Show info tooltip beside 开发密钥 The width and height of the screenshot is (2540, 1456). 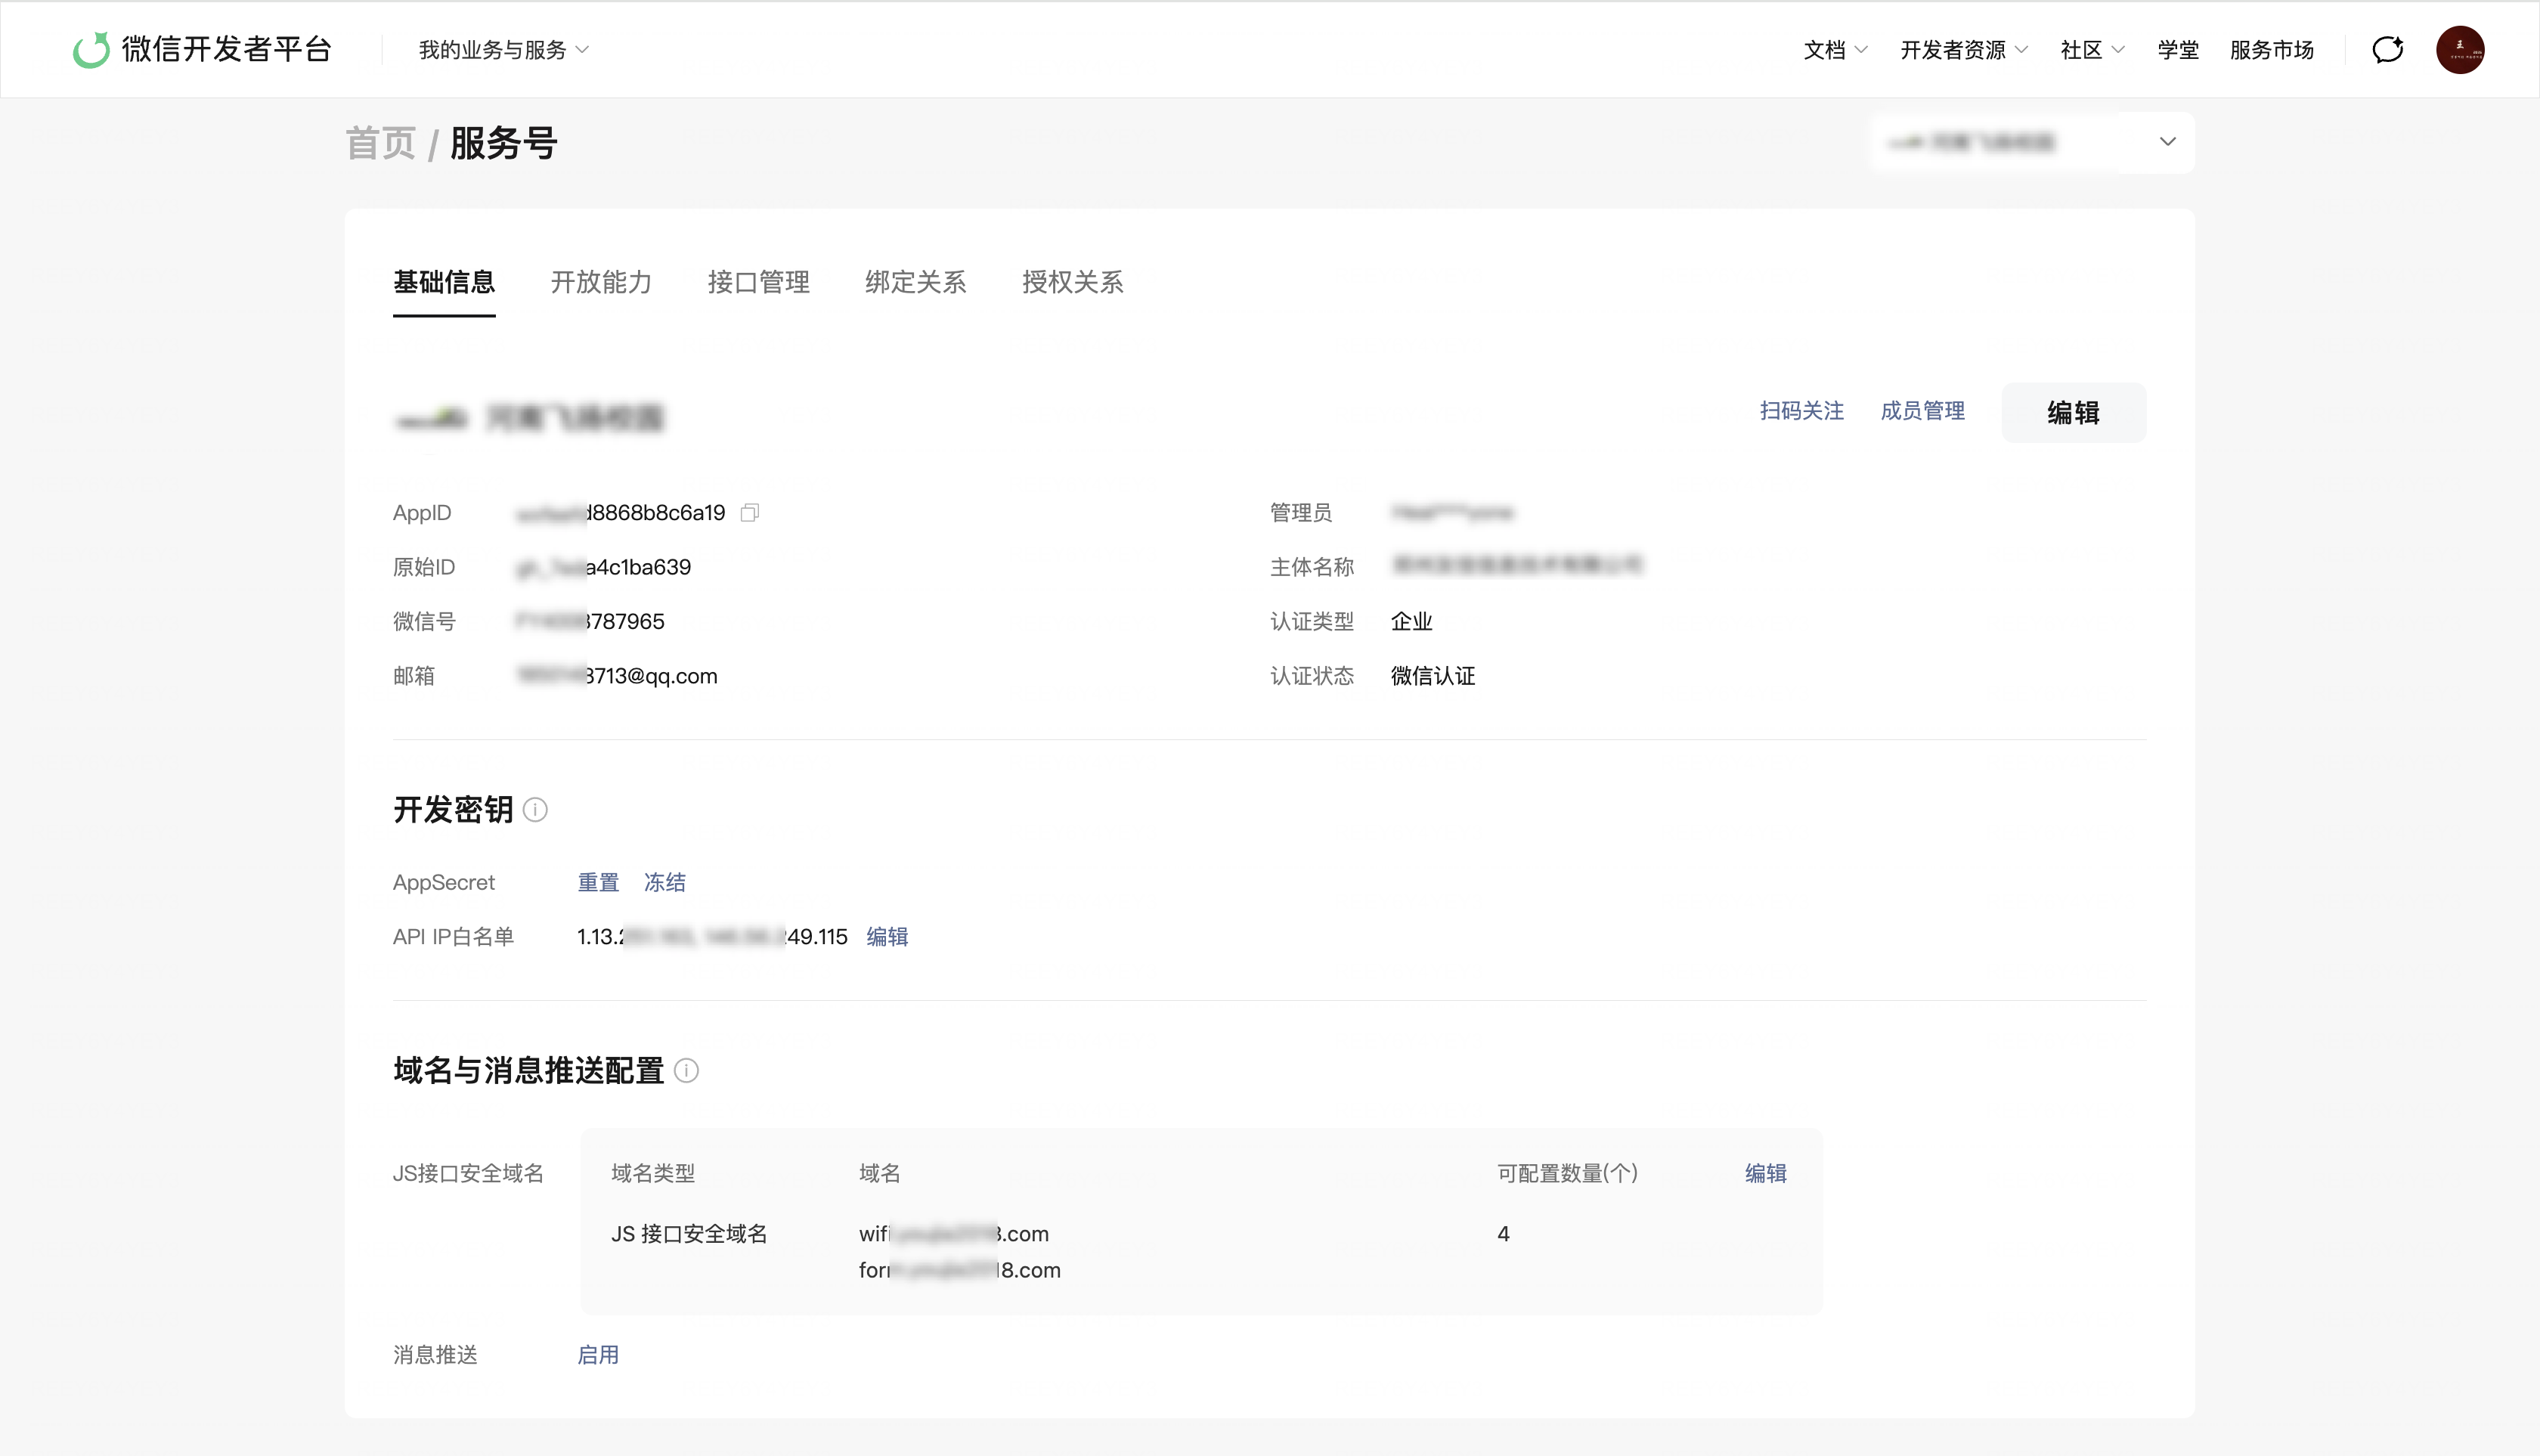tap(535, 810)
